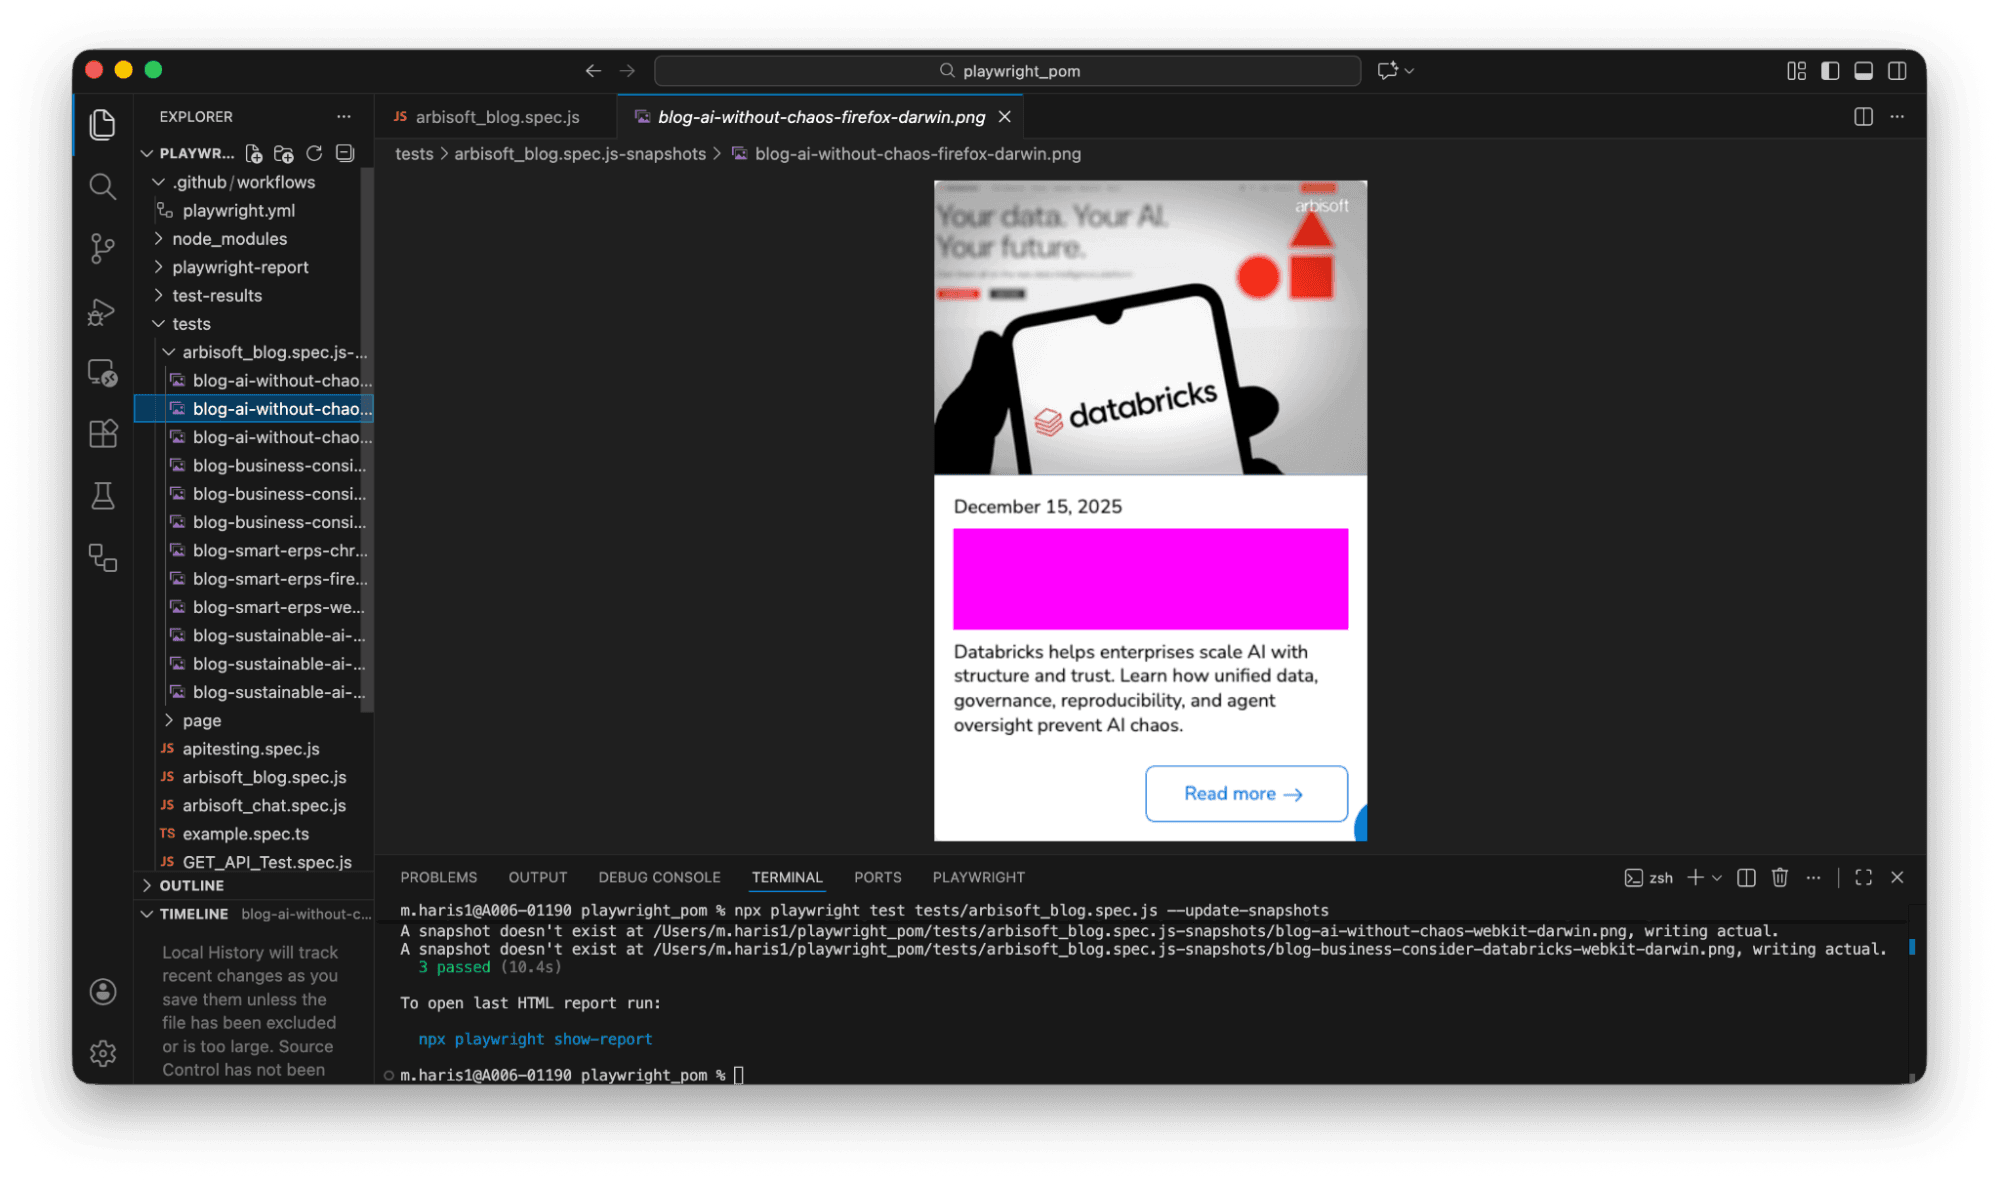
Task: Kill terminal with trash icon
Action: pos(1779,877)
